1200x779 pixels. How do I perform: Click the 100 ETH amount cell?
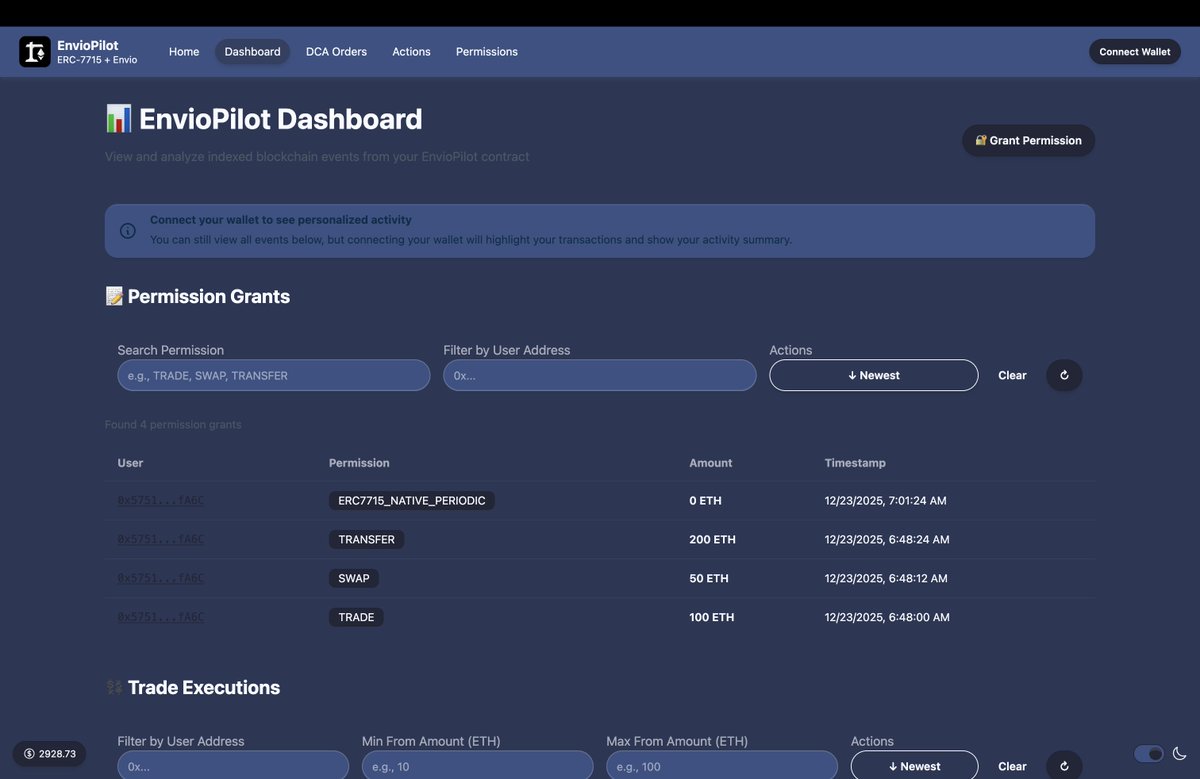(x=712, y=618)
